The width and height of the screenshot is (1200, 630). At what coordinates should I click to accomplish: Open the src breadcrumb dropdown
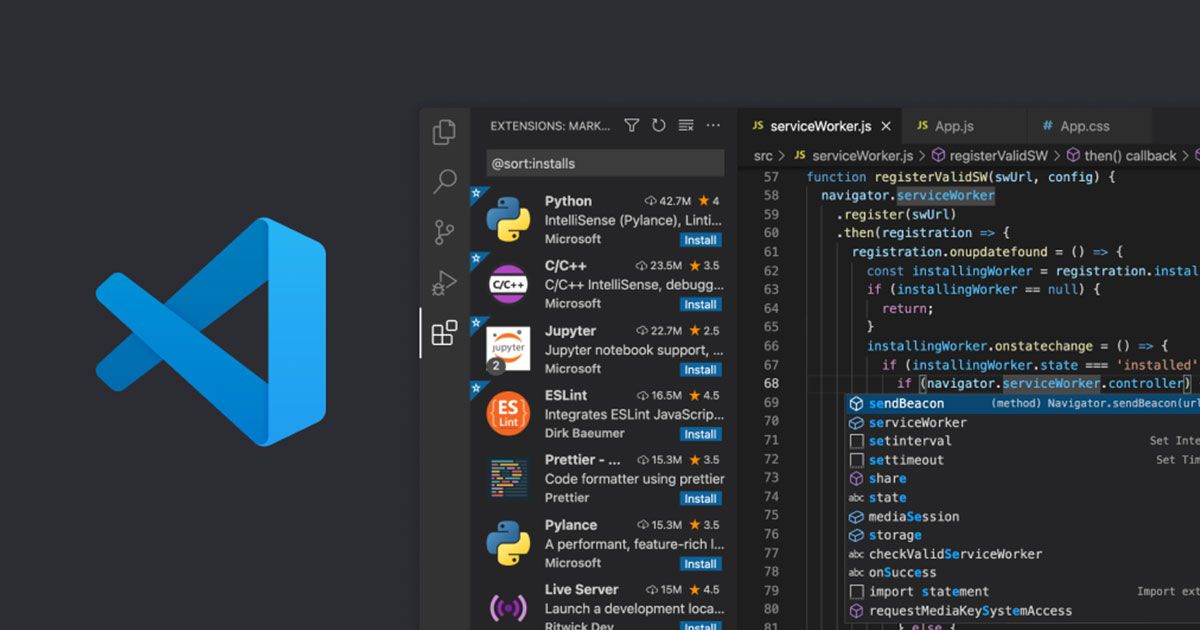(763, 155)
